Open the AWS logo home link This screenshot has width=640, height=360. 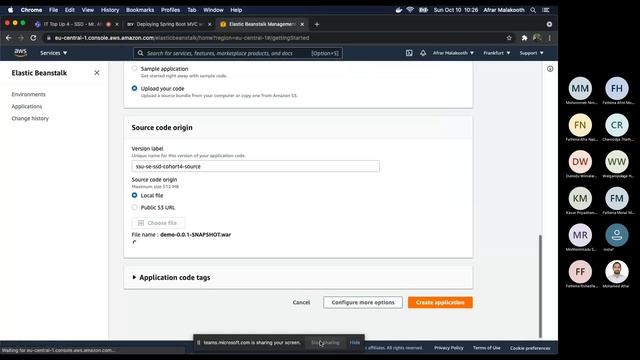[20, 52]
